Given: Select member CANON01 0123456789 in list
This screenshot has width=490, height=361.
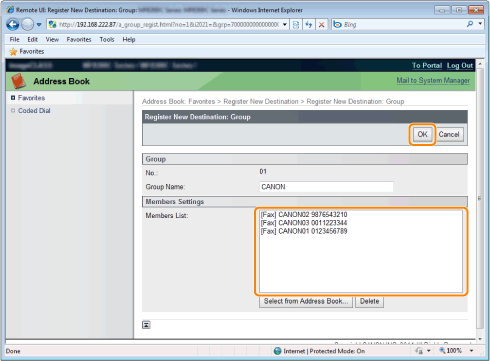Looking at the screenshot, I should [304, 231].
